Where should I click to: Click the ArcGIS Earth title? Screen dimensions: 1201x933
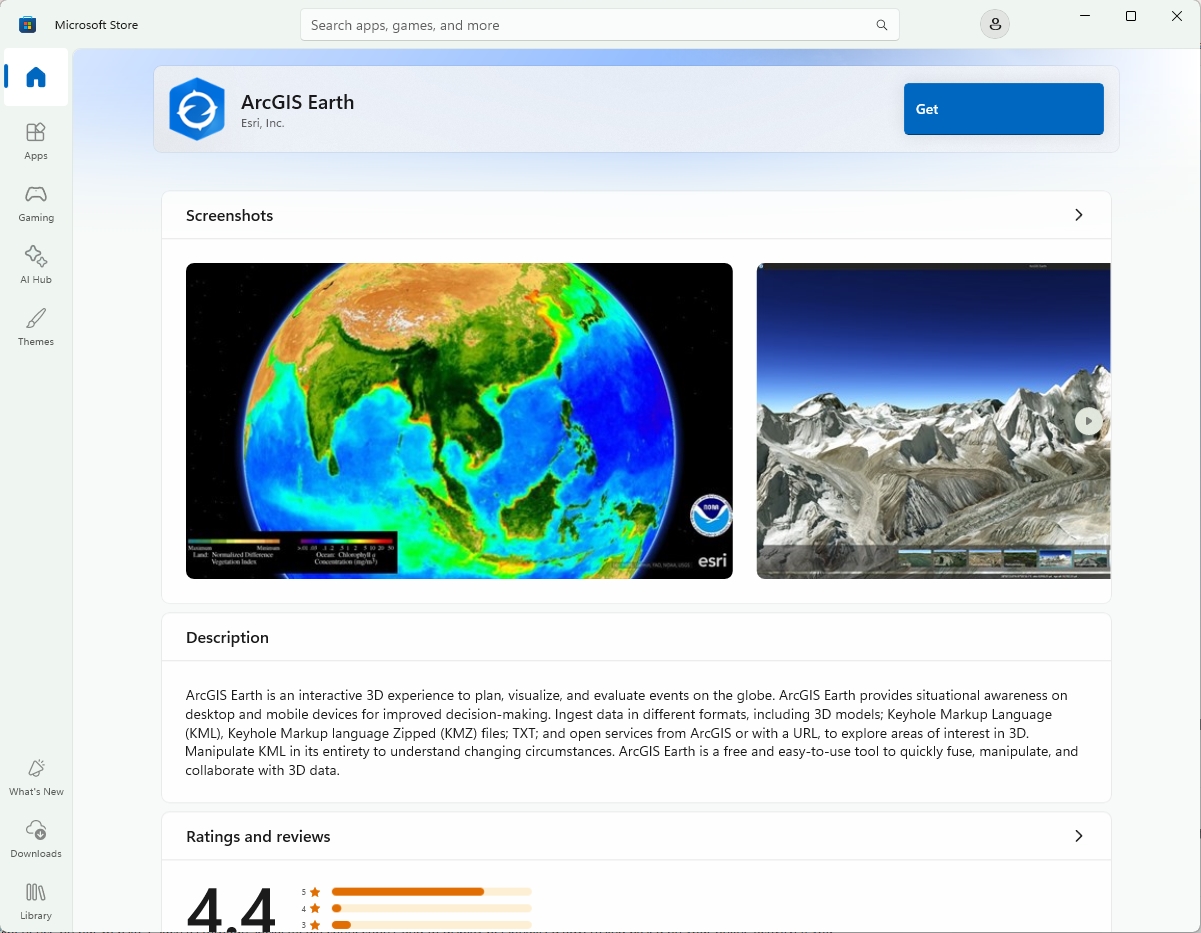297,102
